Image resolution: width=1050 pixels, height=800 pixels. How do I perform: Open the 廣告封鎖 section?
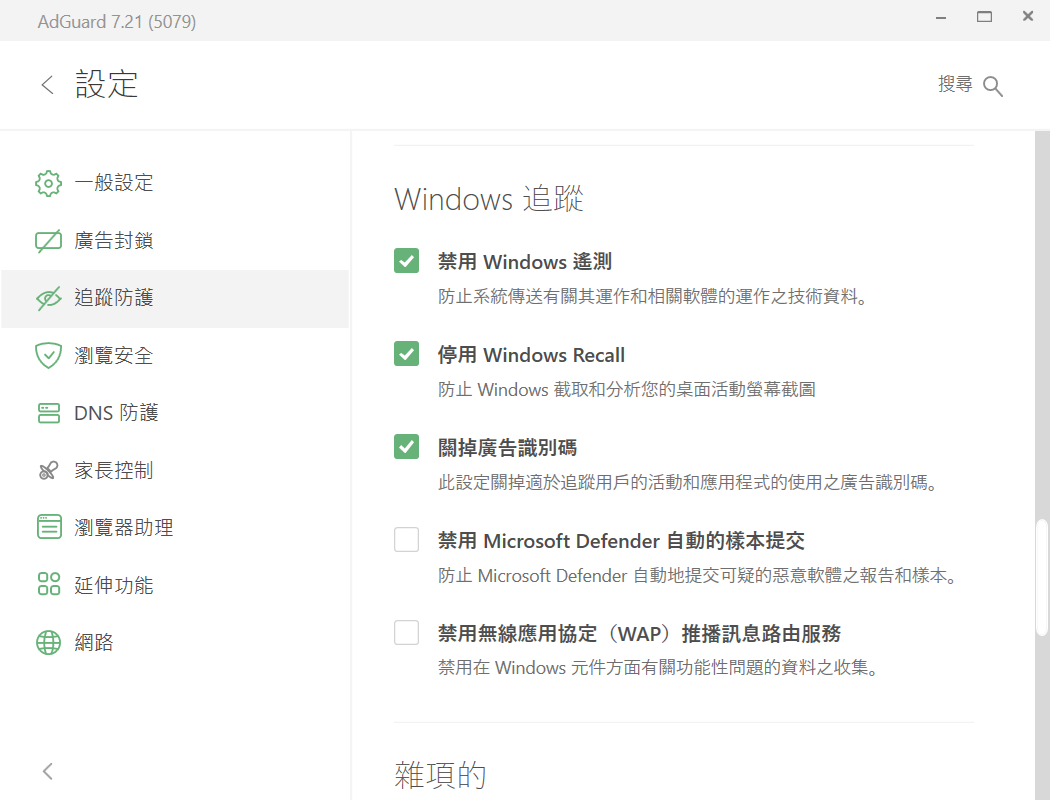175,241
